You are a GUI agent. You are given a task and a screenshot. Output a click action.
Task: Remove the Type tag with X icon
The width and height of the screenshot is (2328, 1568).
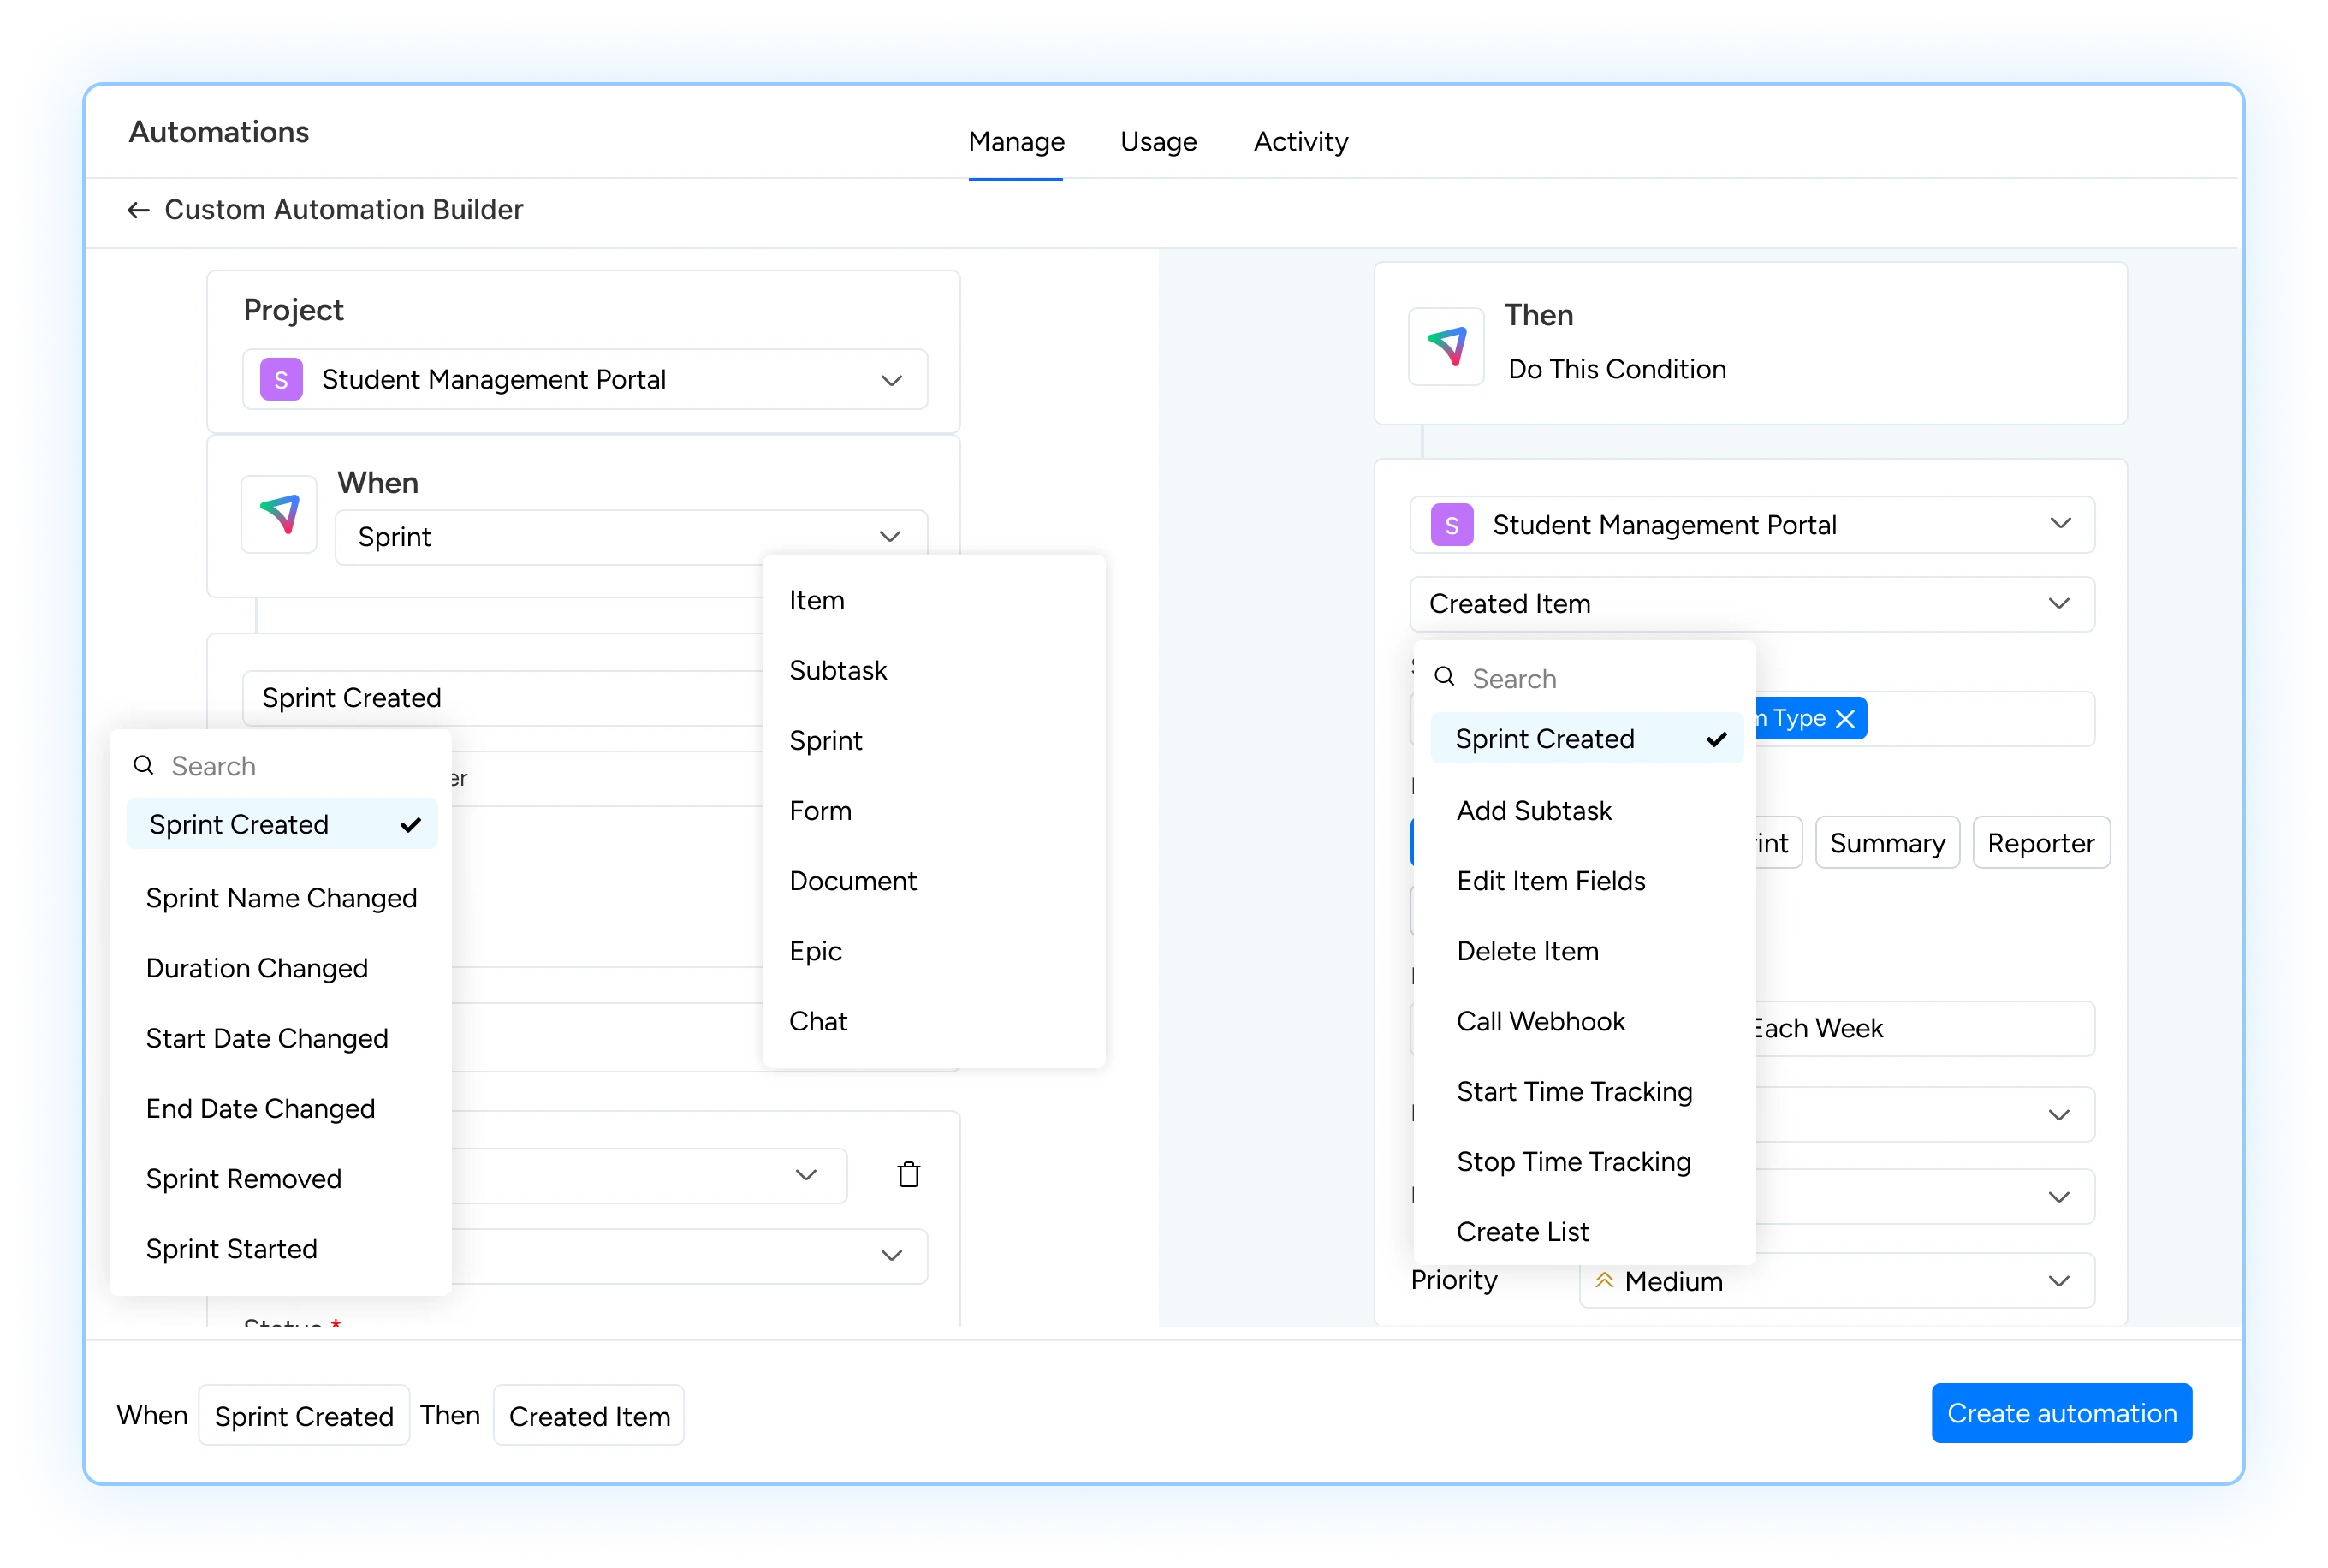tap(1845, 719)
